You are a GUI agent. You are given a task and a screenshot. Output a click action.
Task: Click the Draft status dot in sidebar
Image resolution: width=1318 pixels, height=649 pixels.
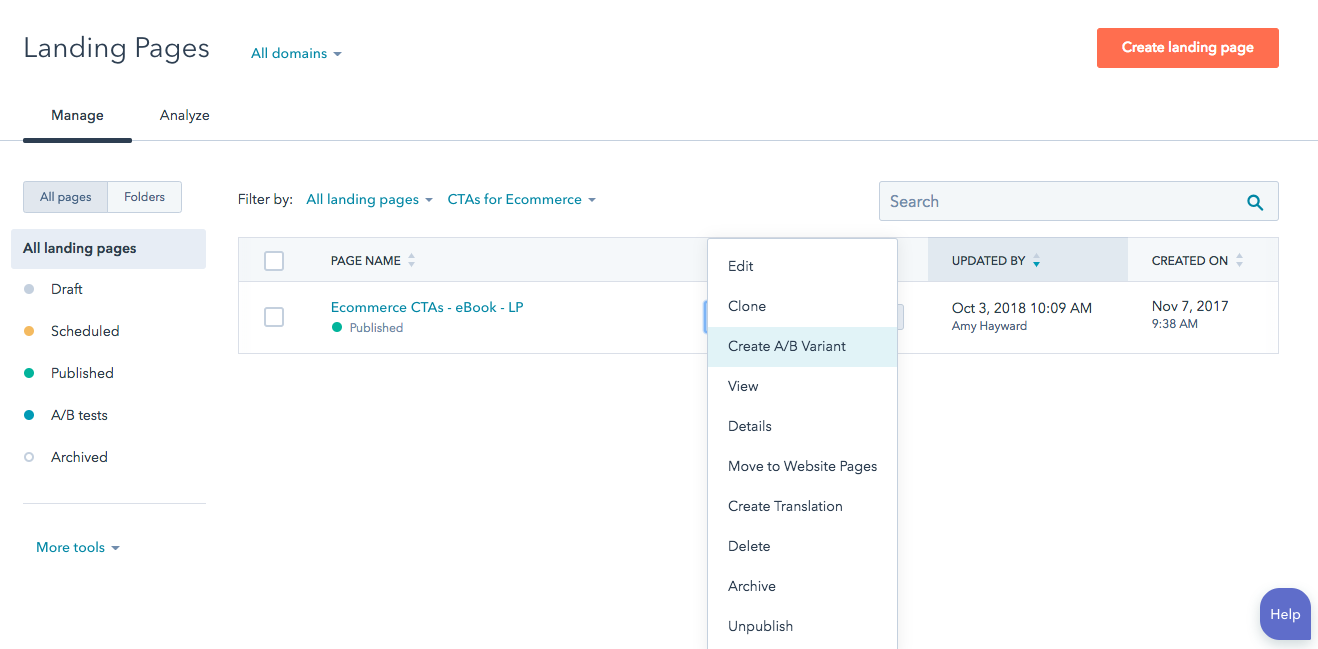tap(30, 289)
